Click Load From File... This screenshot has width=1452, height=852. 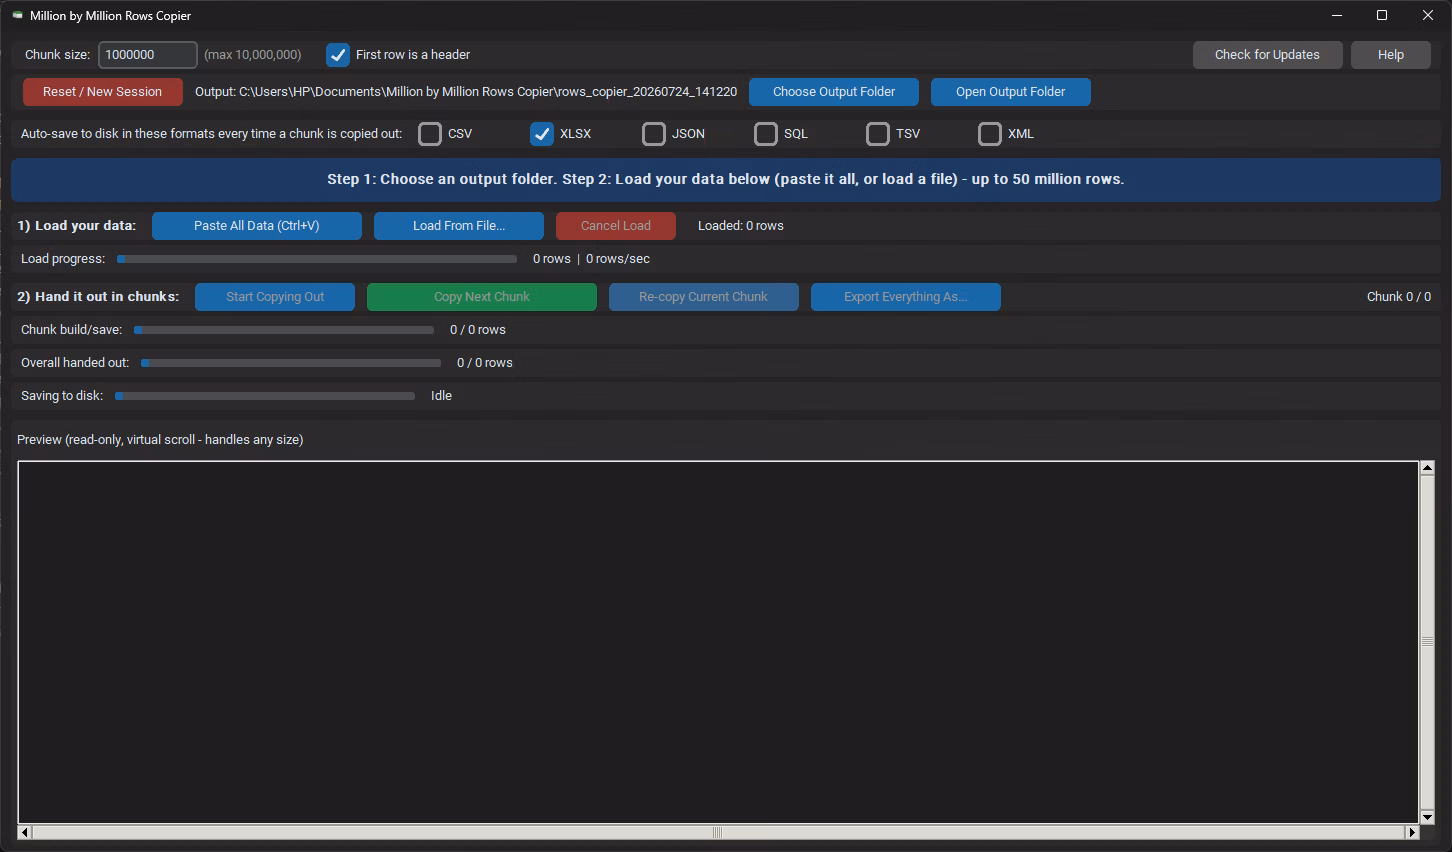pyautogui.click(x=459, y=226)
